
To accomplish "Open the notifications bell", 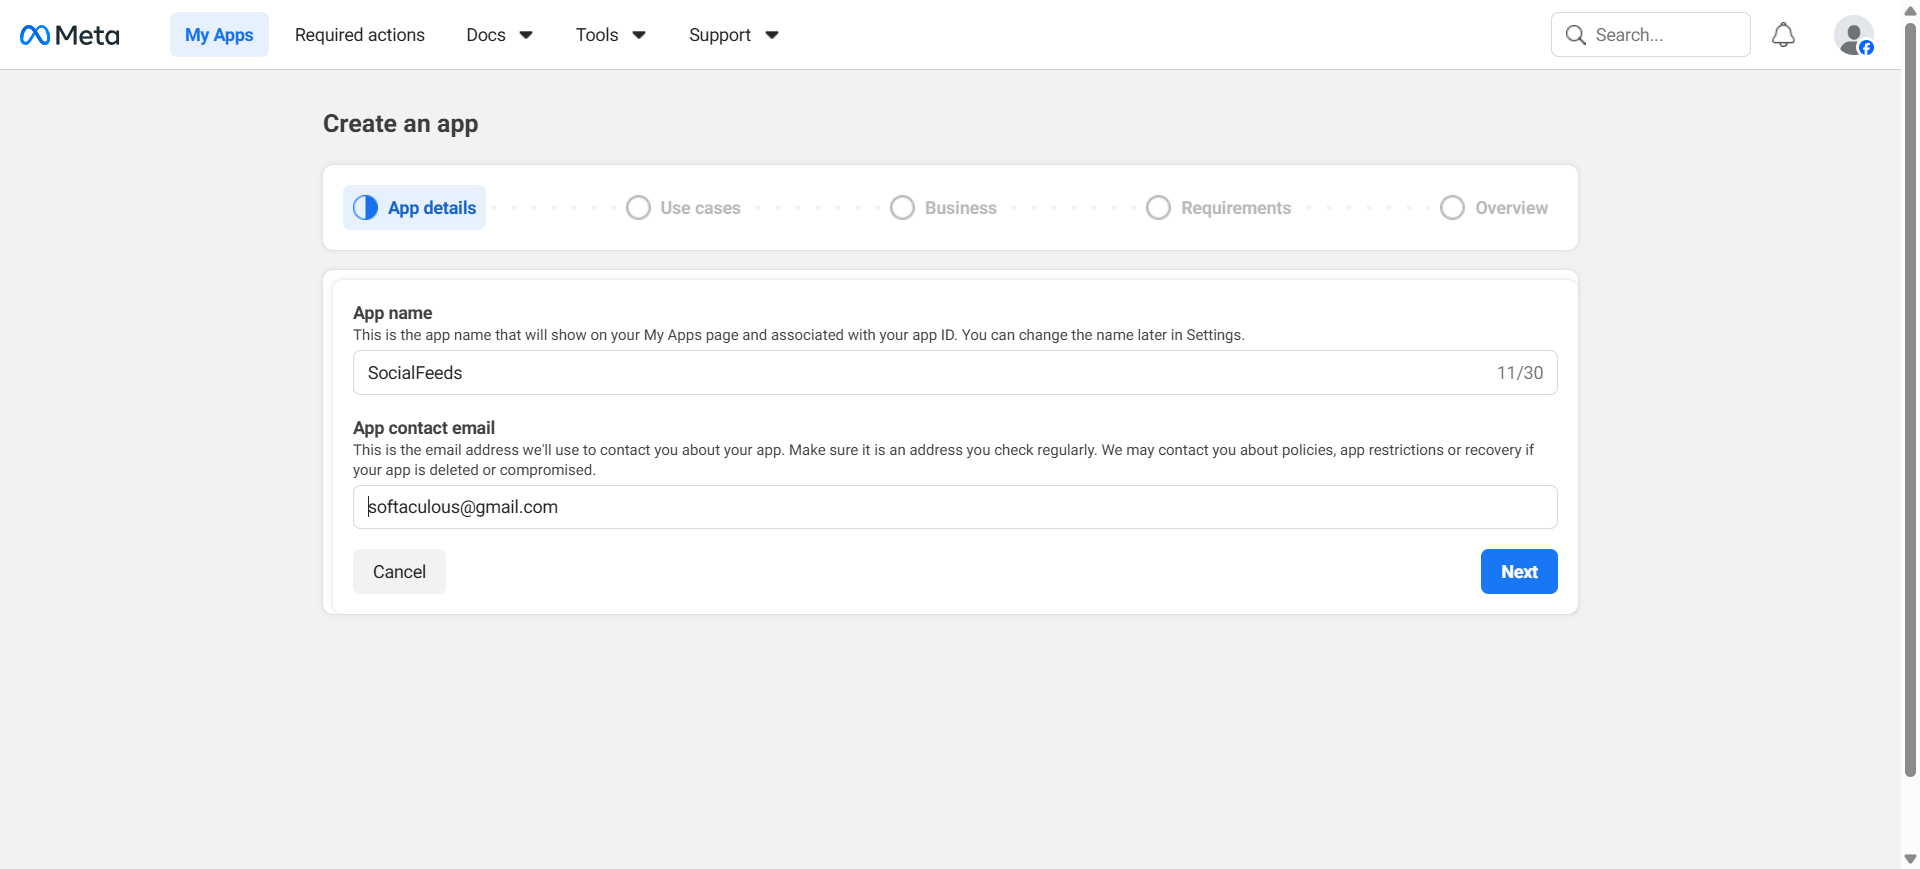I will click(1783, 35).
